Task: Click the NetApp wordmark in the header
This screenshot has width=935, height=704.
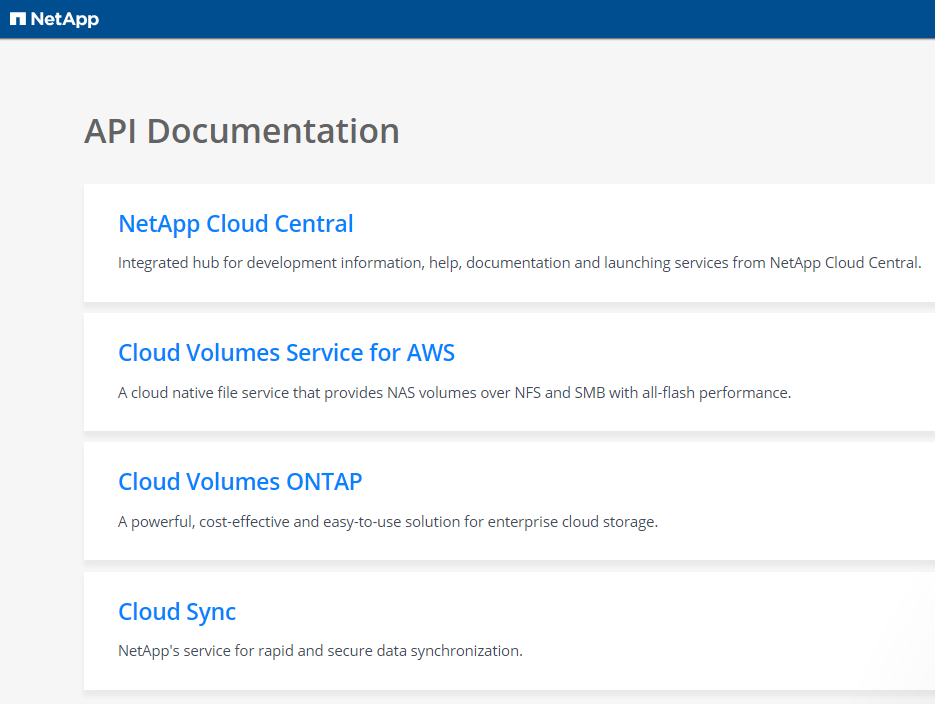Action: click(x=65, y=19)
